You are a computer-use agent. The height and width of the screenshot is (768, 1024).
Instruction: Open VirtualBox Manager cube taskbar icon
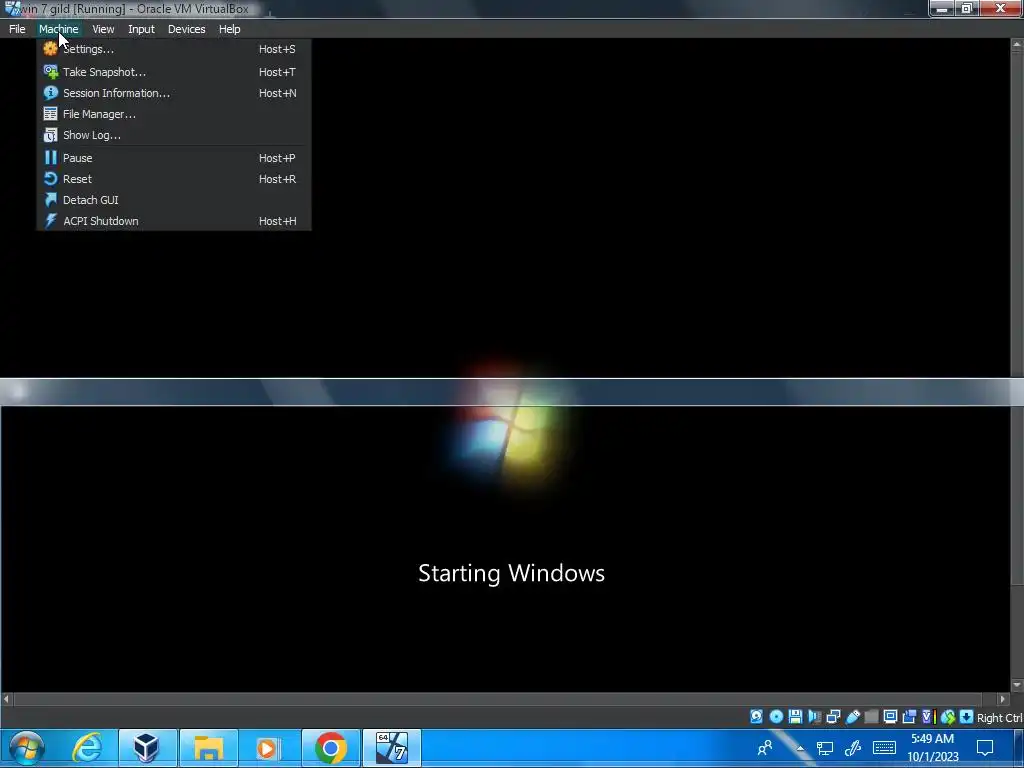147,748
